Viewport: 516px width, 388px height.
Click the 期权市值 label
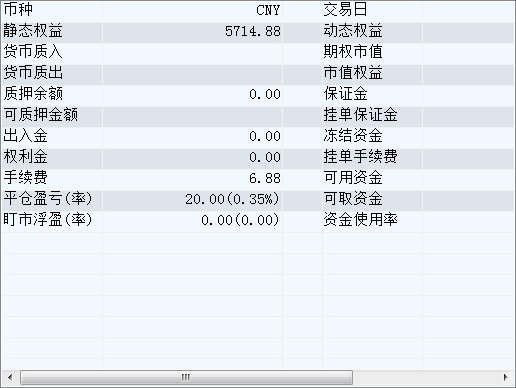[353, 52]
